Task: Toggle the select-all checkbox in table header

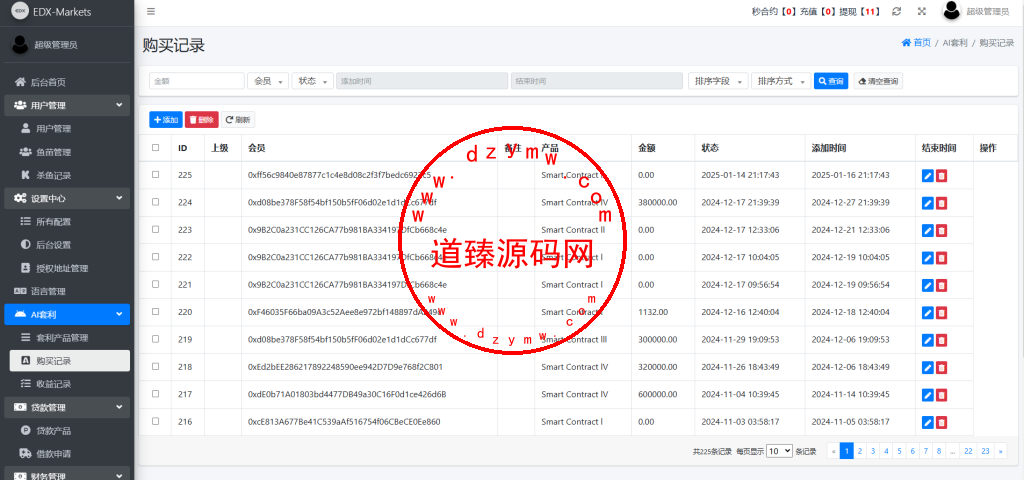Action: [x=155, y=148]
